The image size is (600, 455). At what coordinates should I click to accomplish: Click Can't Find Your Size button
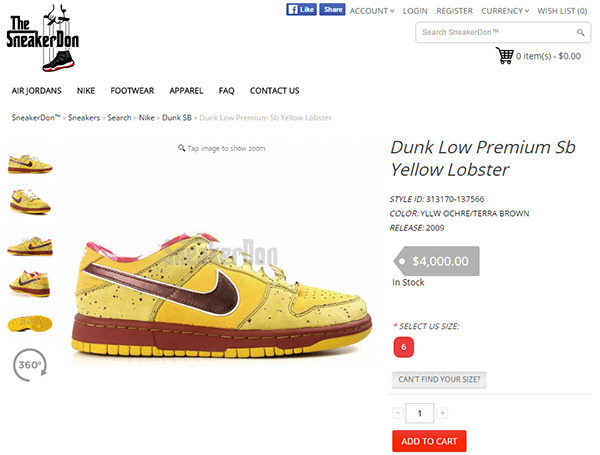point(439,380)
